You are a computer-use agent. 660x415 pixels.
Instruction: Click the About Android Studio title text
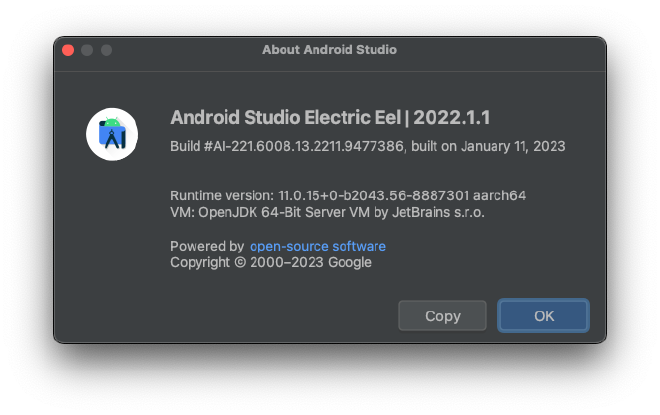tap(329, 49)
